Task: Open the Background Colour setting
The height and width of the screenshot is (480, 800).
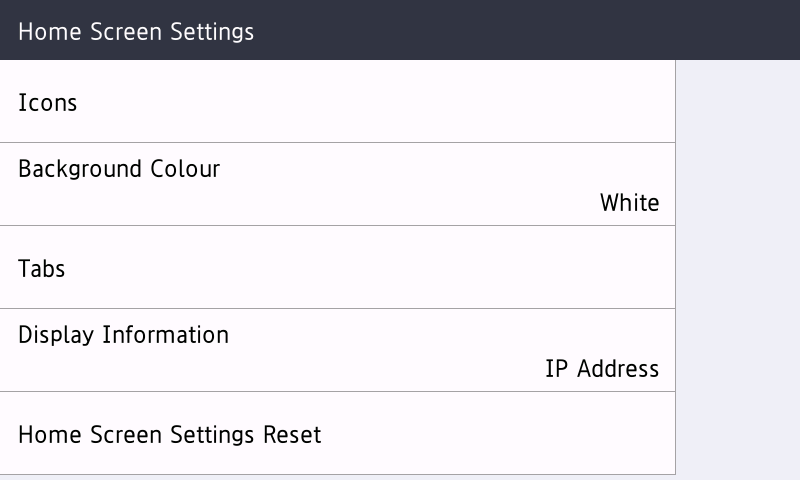Action: (337, 185)
